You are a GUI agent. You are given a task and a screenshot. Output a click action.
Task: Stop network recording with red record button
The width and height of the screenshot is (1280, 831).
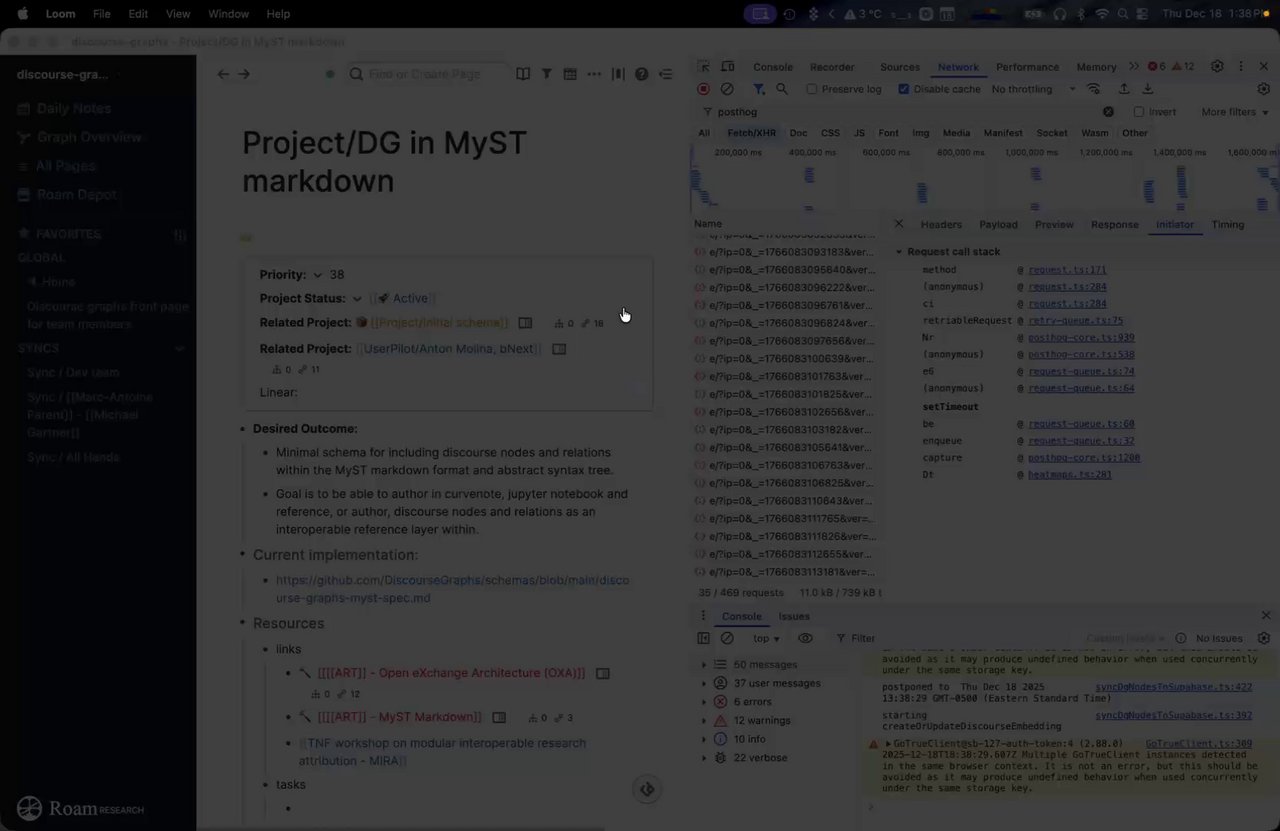[x=704, y=89]
